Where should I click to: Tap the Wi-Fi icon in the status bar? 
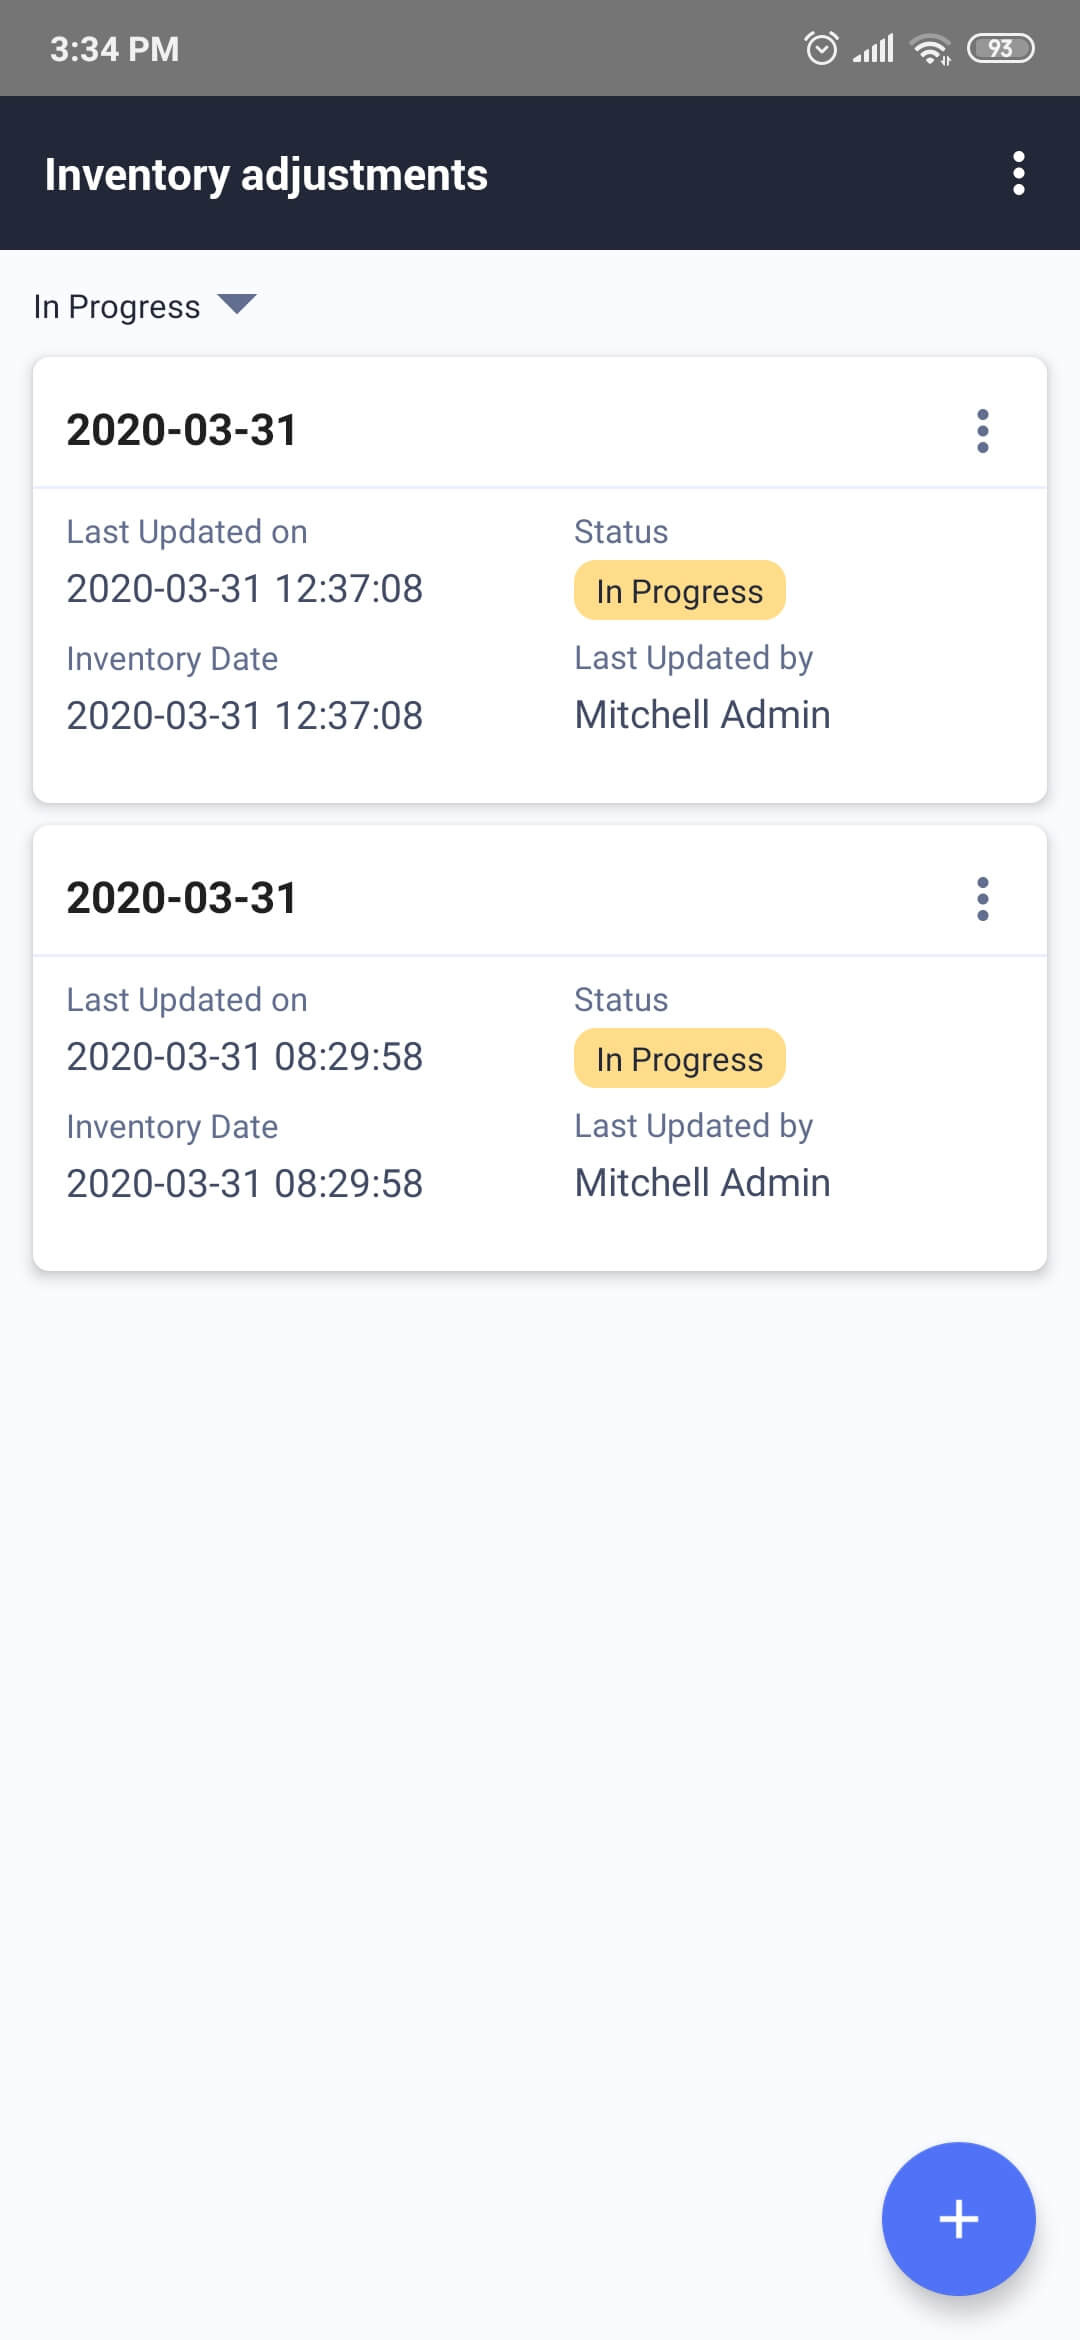tap(931, 49)
